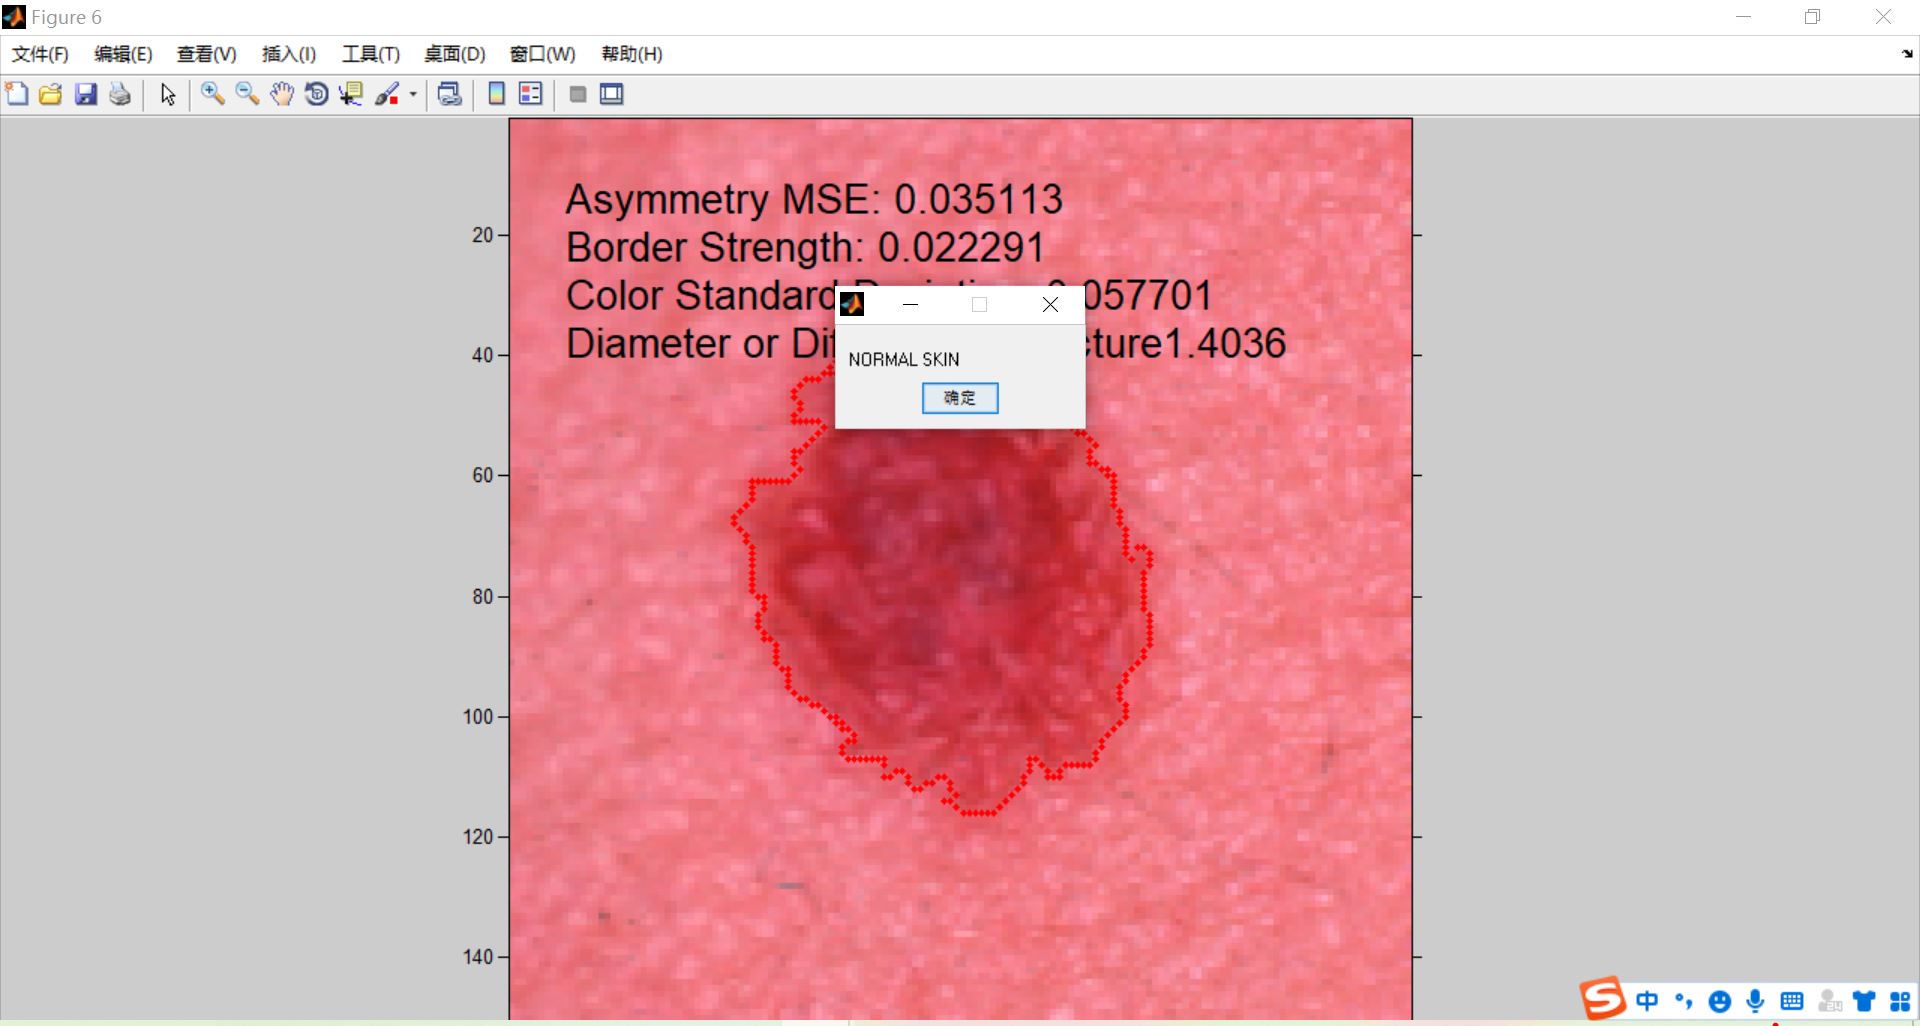Open the 帮助(H) menu

click(631, 54)
